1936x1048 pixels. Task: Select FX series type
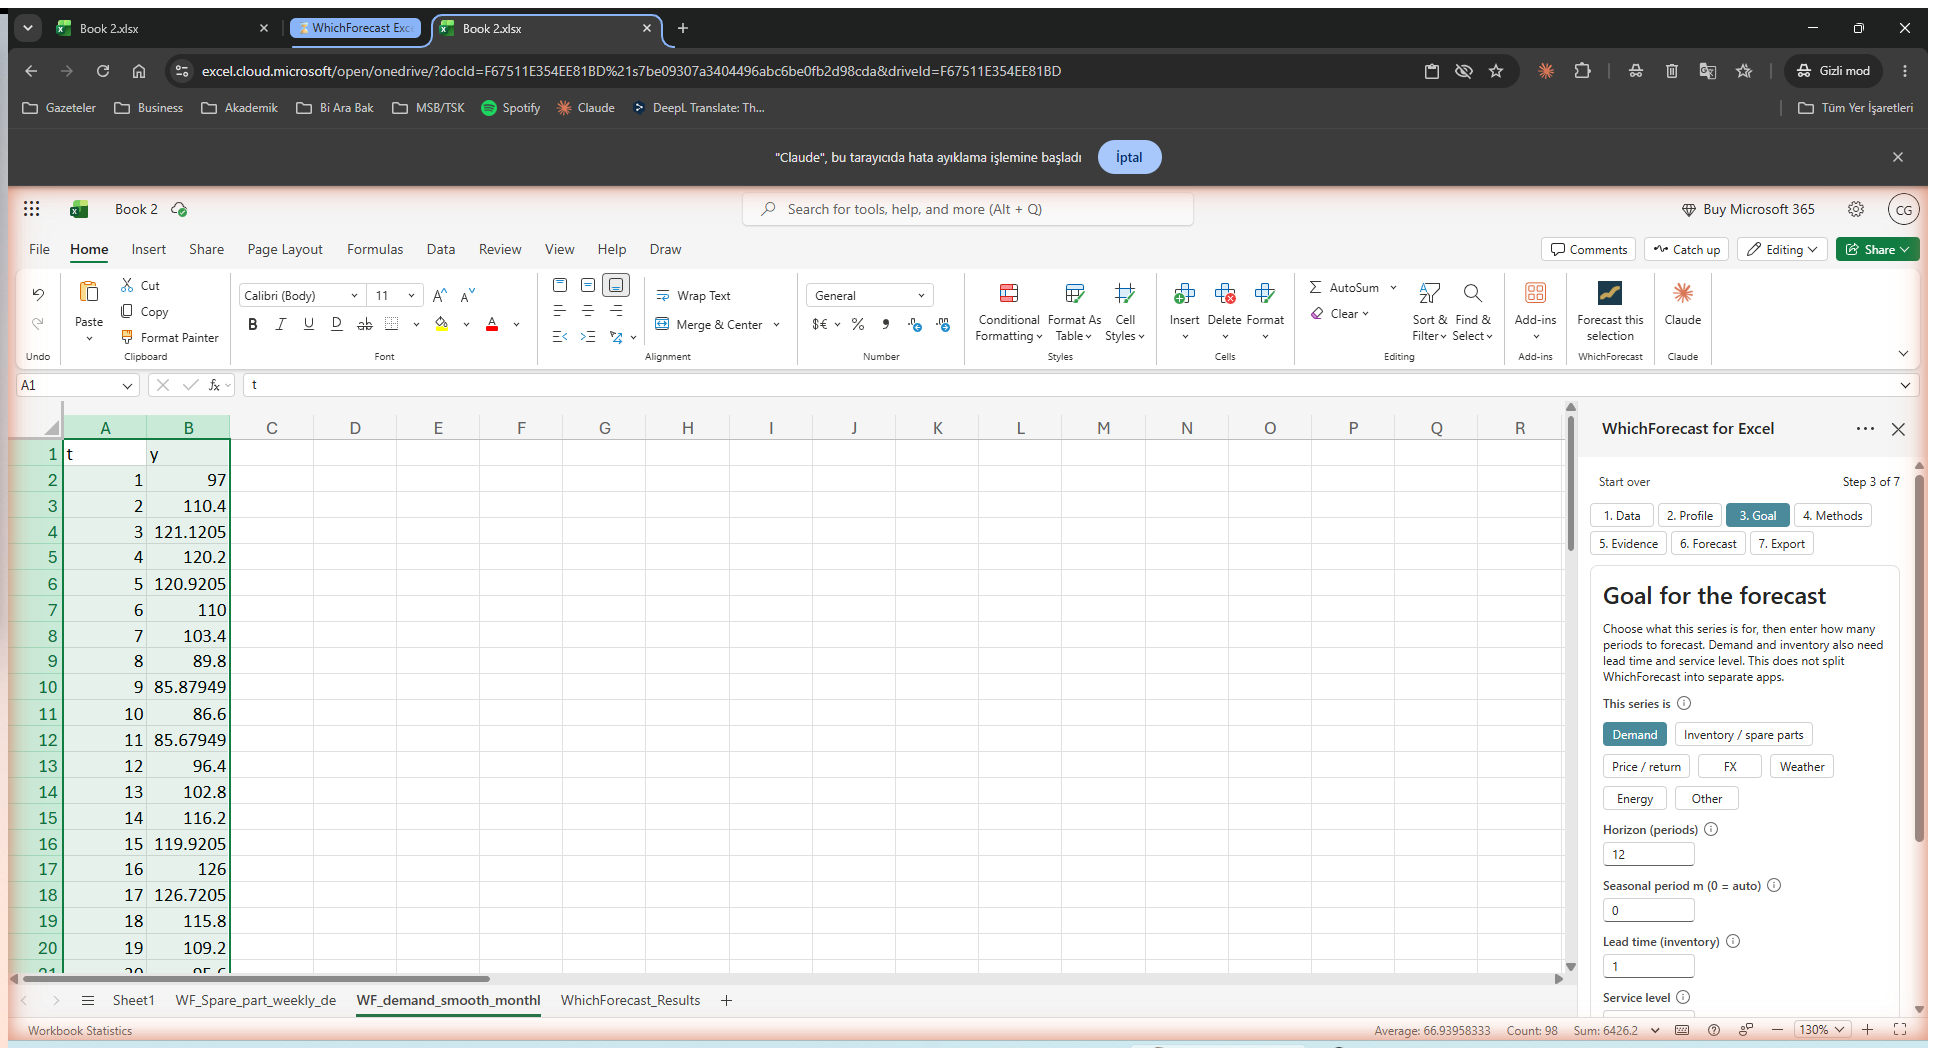(x=1730, y=767)
